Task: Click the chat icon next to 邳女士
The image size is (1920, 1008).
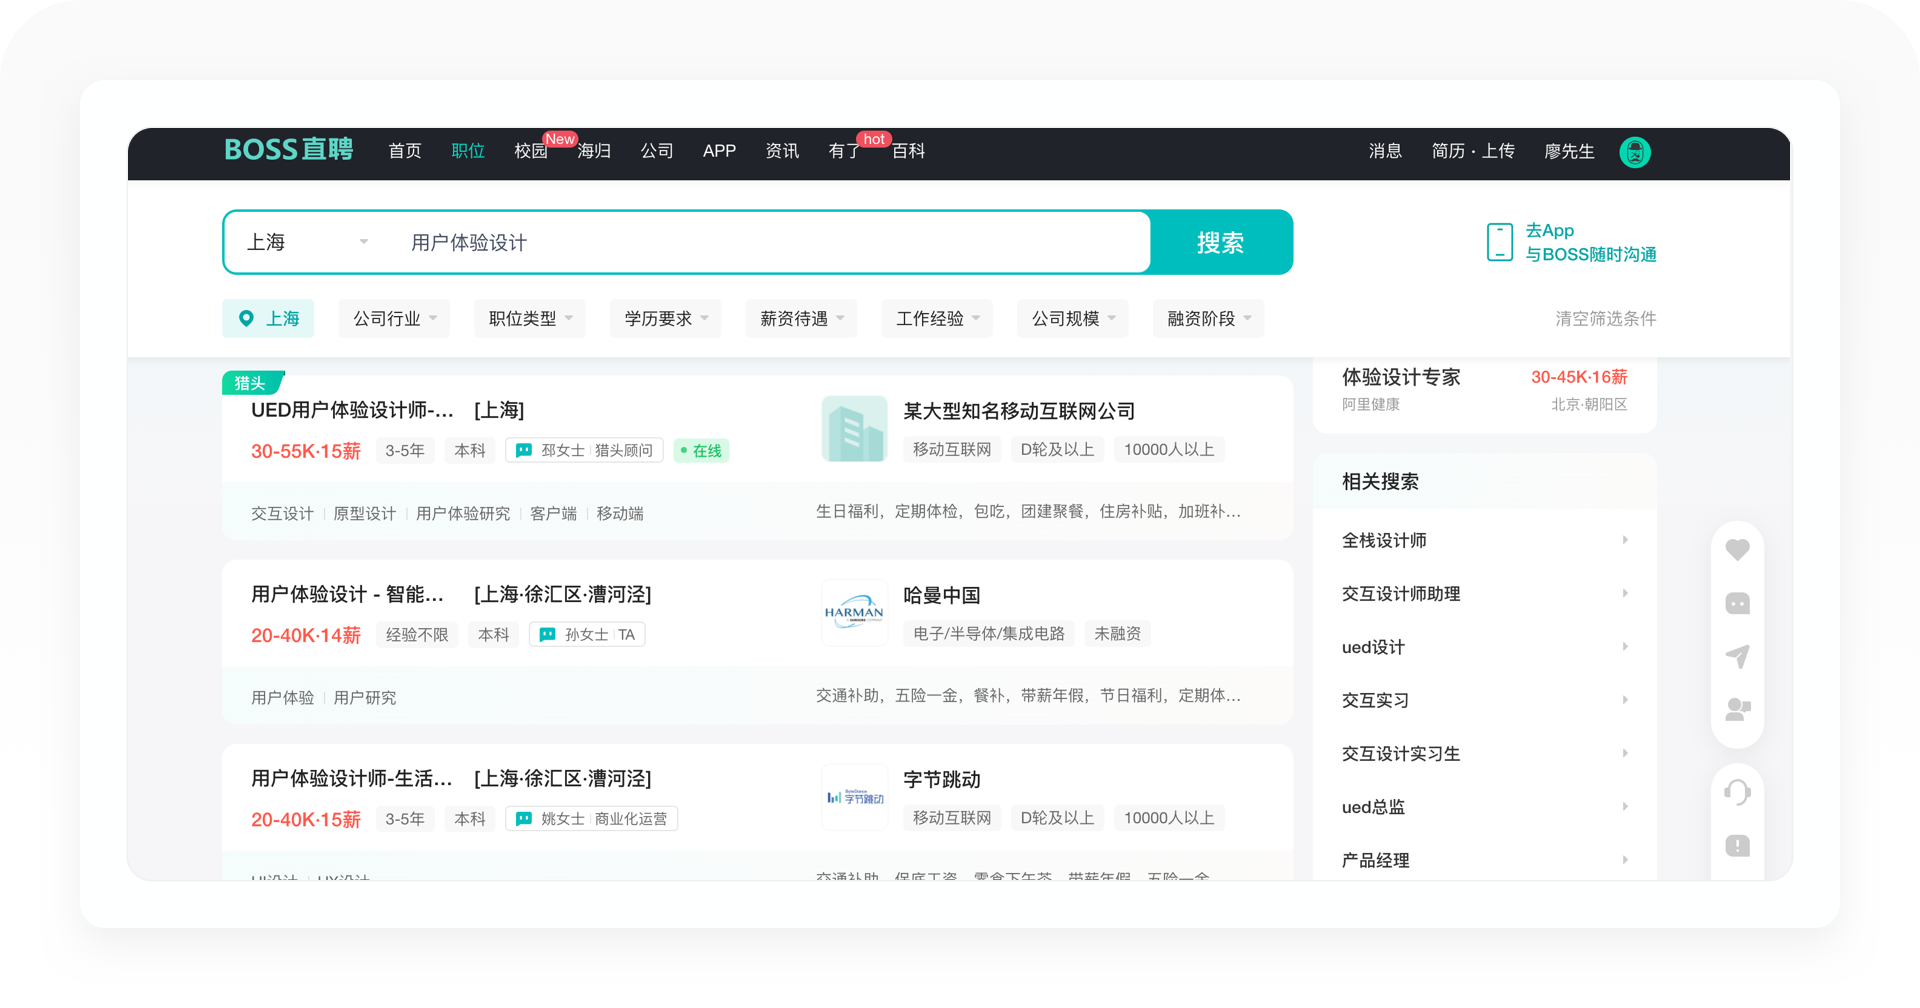Action: [x=523, y=451]
